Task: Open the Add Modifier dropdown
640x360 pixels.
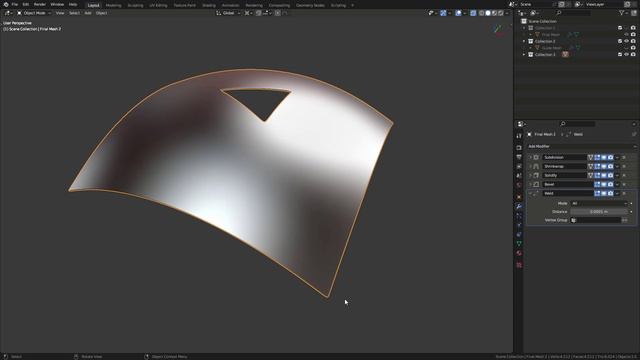Action: pyautogui.click(x=581, y=147)
